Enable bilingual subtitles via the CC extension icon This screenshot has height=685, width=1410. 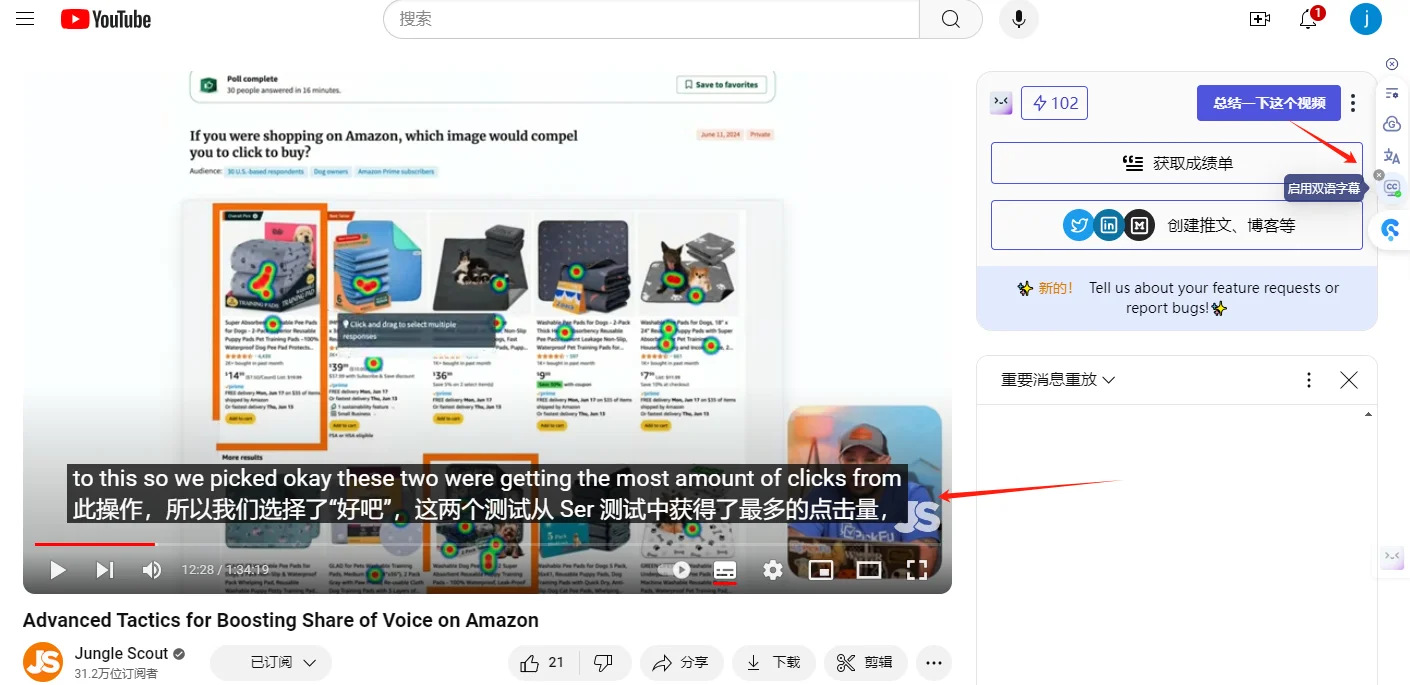tap(1391, 188)
